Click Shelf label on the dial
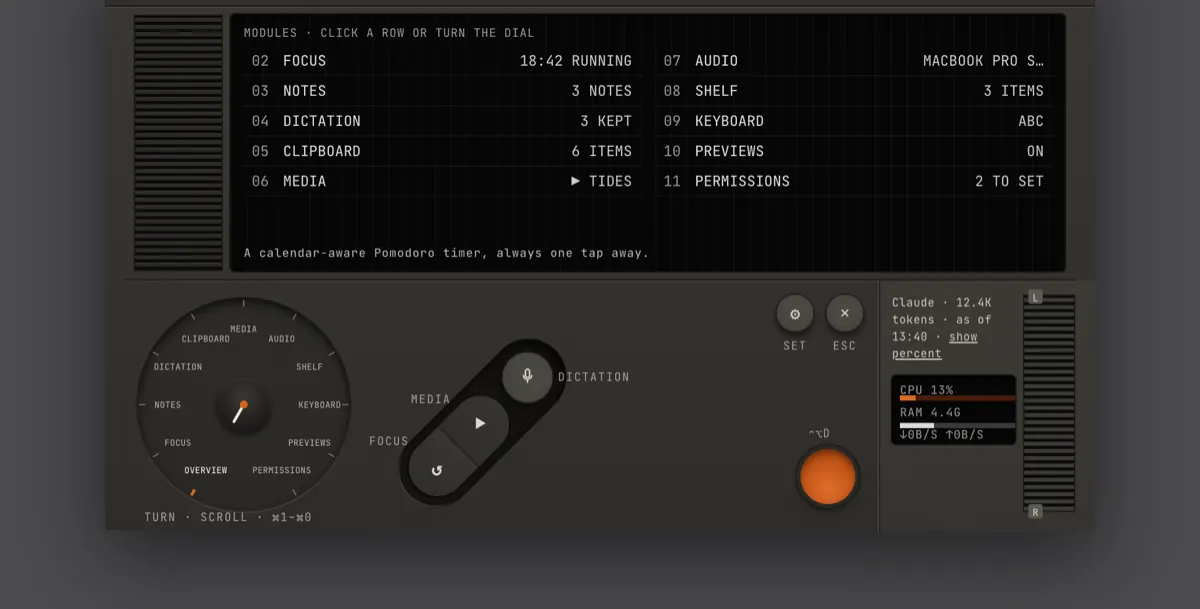 pyautogui.click(x=309, y=367)
